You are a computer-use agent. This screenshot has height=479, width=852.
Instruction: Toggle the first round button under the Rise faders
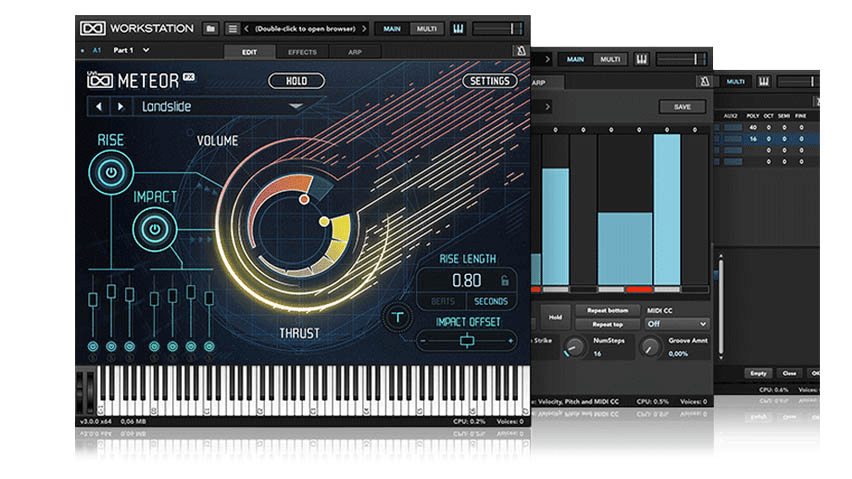click(x=93, y=346)
